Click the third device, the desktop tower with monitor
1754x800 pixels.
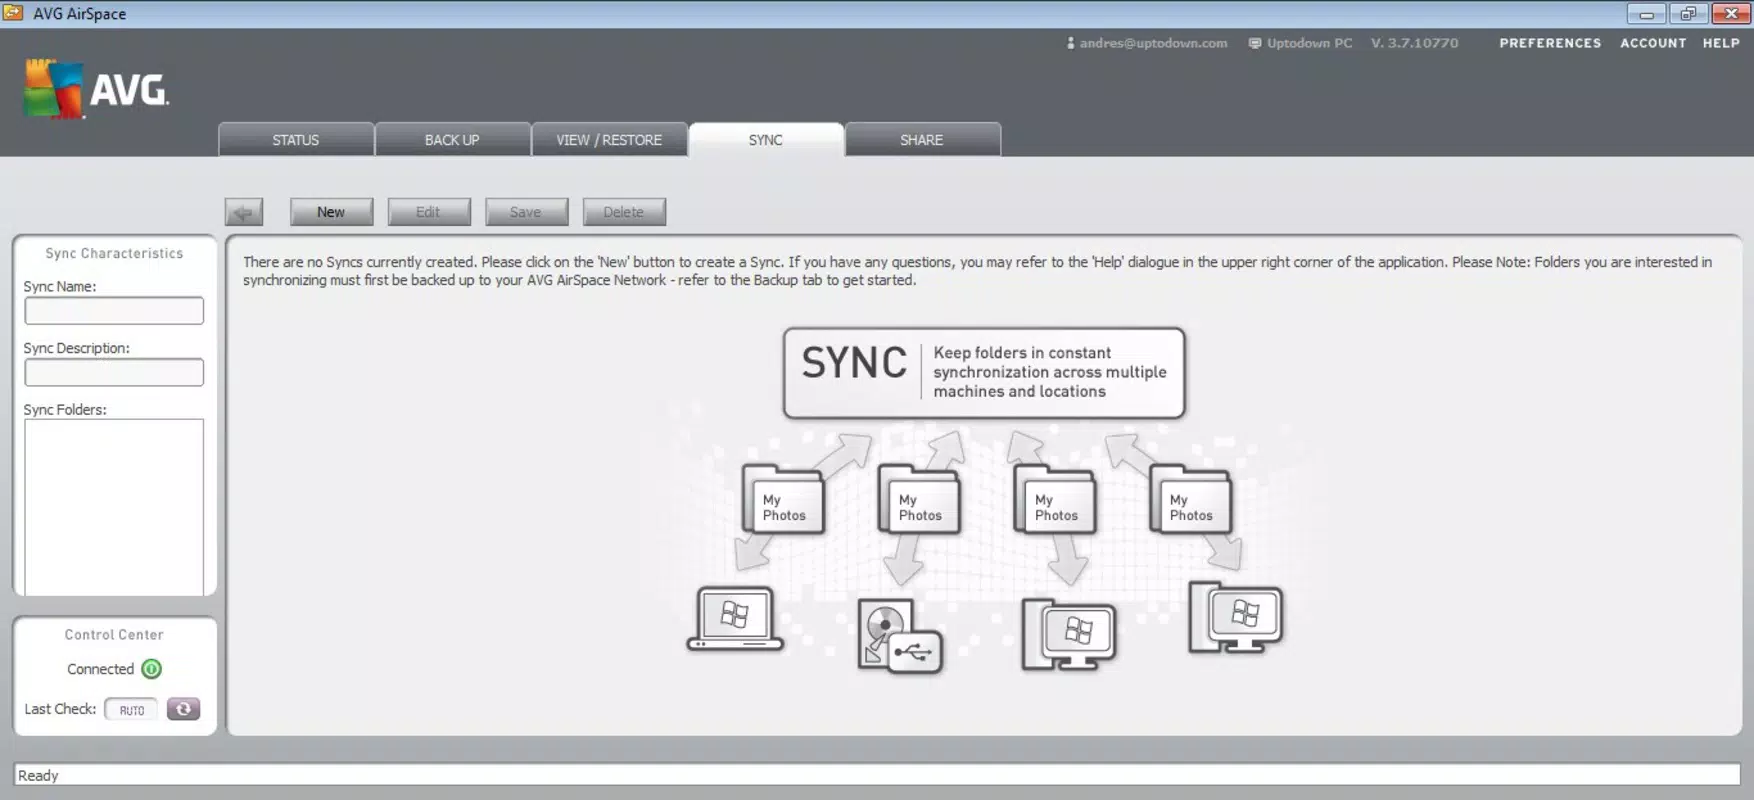(x=1068, y=634)
